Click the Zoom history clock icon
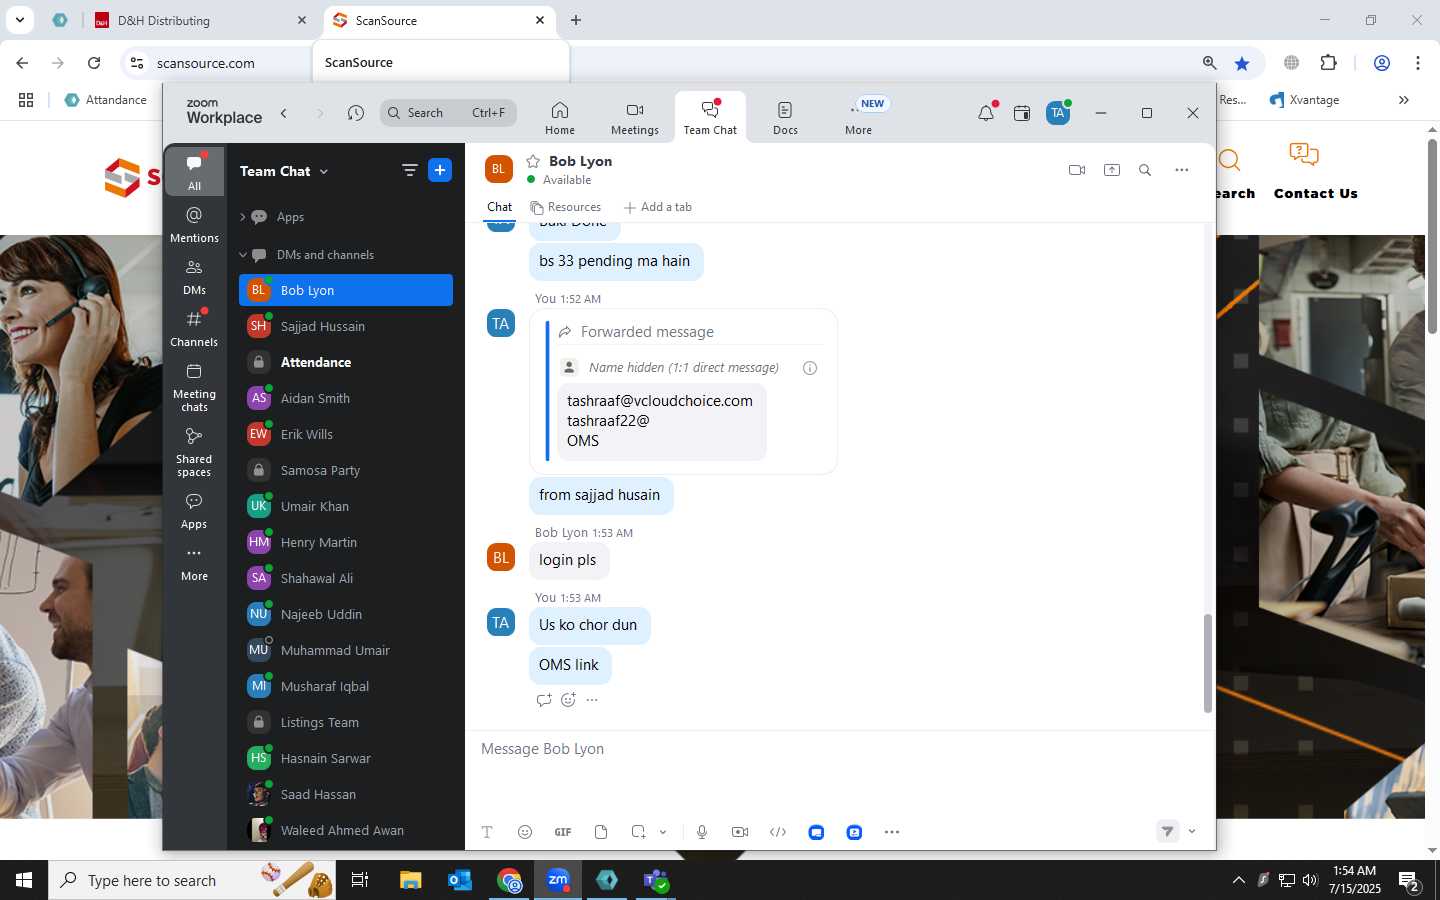The height and width of the screenshot is (900, 1440). 356,113
